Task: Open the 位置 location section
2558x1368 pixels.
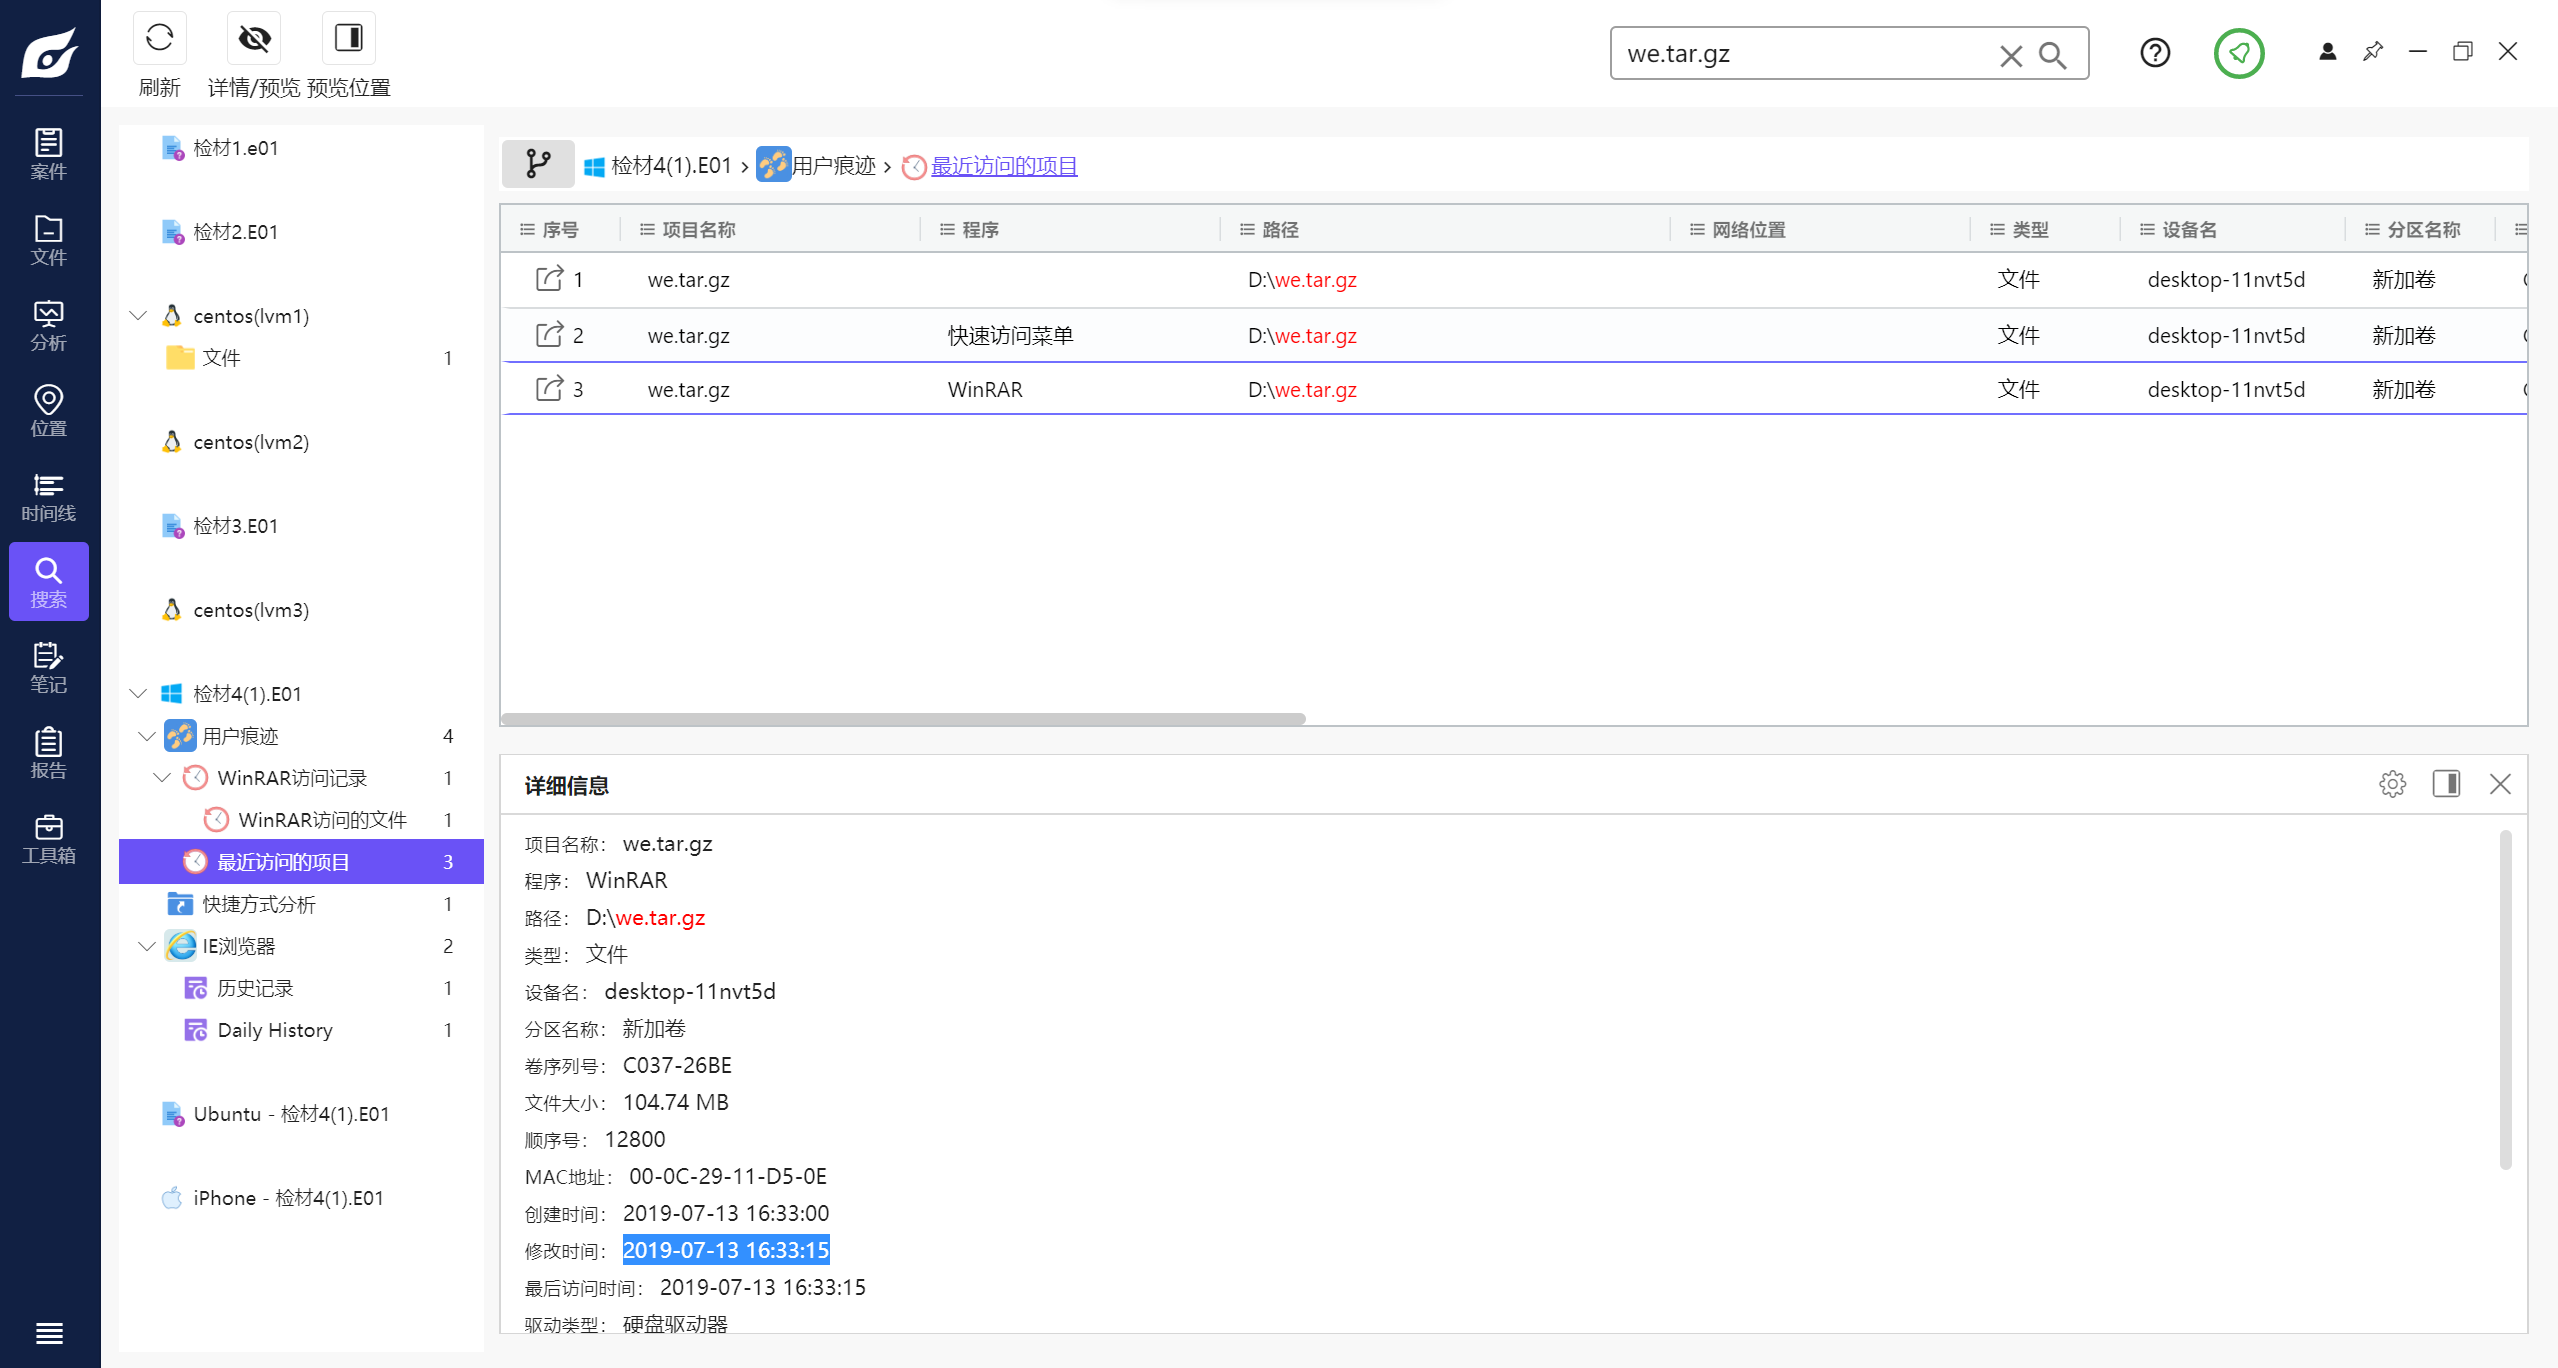Action: coord(48,411)
